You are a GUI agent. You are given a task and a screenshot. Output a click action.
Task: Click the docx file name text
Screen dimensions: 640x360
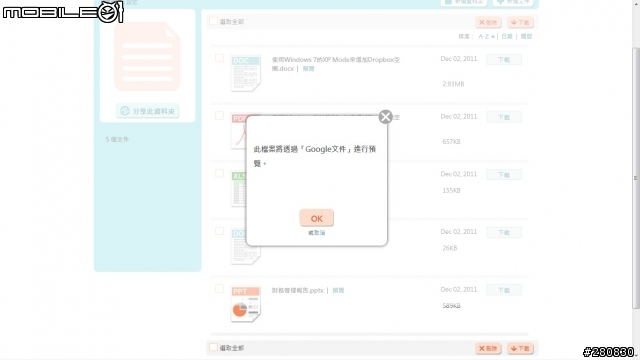tap(336, 64)
